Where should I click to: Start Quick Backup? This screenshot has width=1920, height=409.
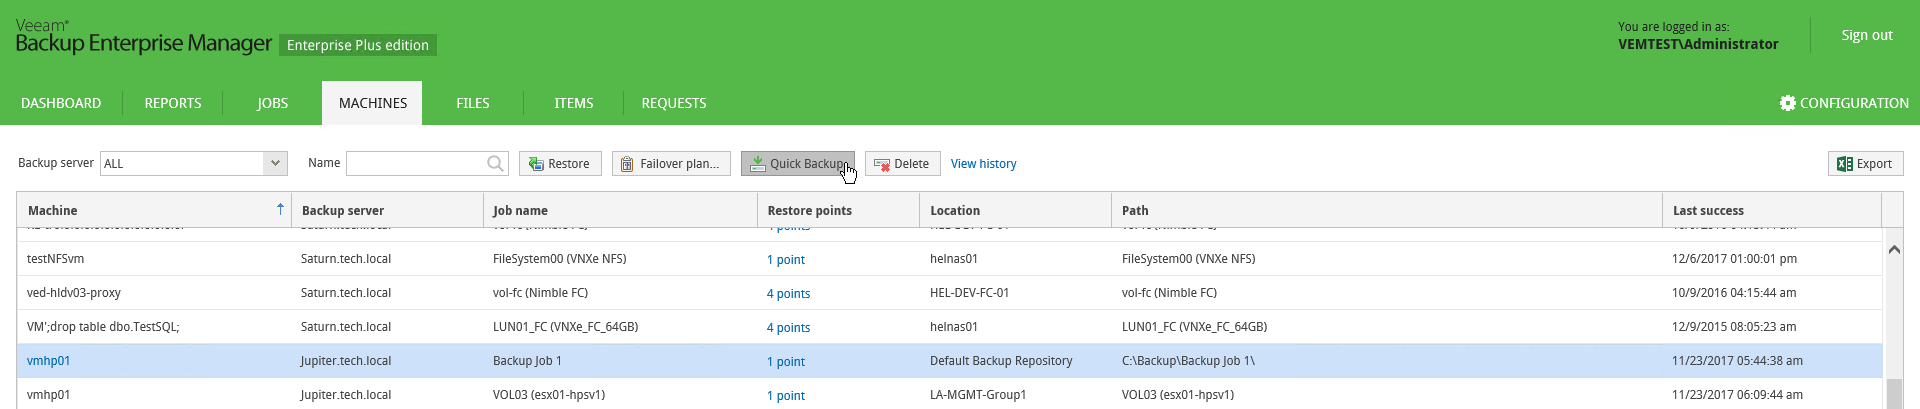[x=797, y=164]
